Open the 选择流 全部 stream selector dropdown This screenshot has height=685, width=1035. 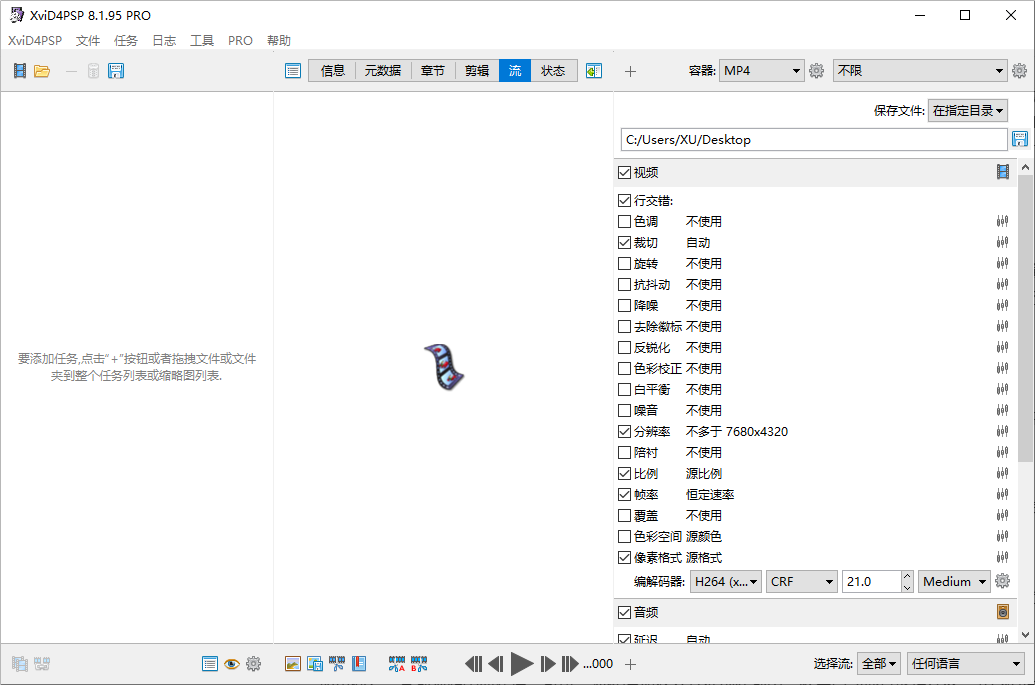[x=878, y=663]
